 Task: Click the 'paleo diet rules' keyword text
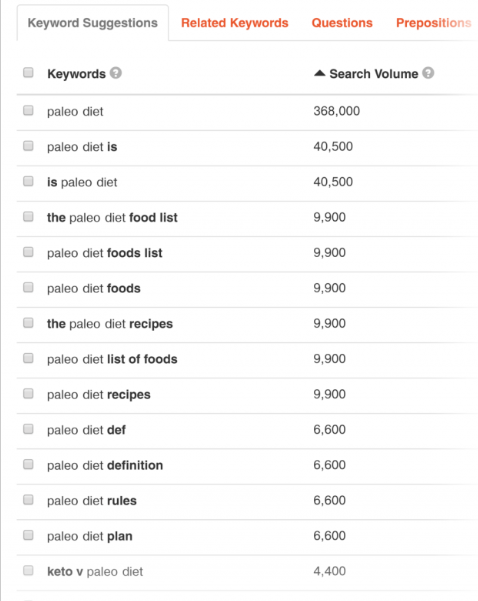coord(92,501)
